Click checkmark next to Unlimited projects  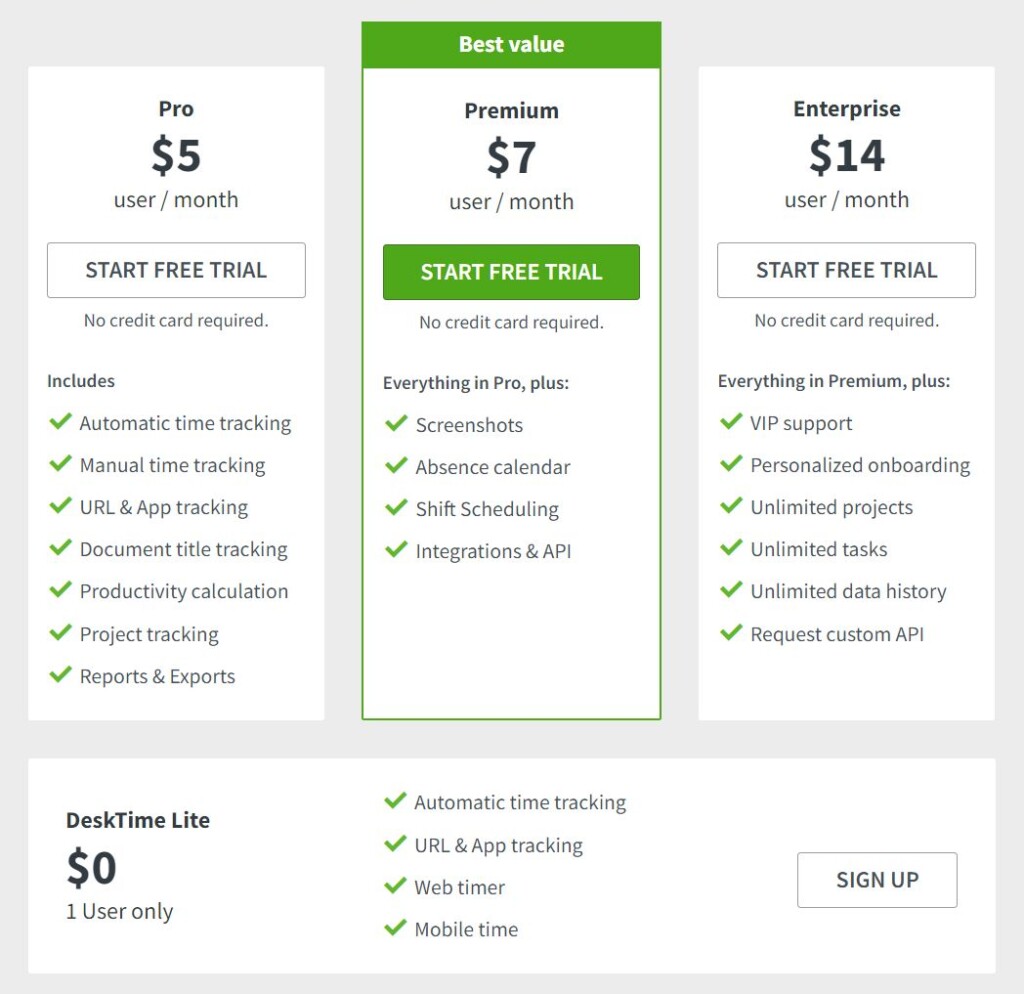[731, 506]
